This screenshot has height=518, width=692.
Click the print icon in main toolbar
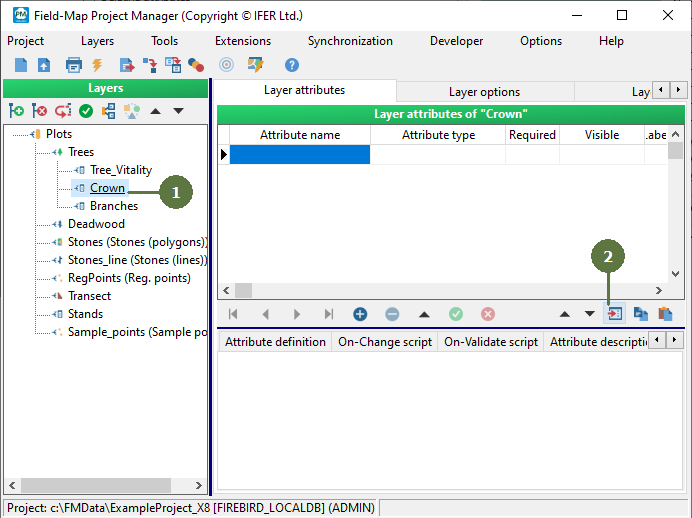click(x=73, y=65)
